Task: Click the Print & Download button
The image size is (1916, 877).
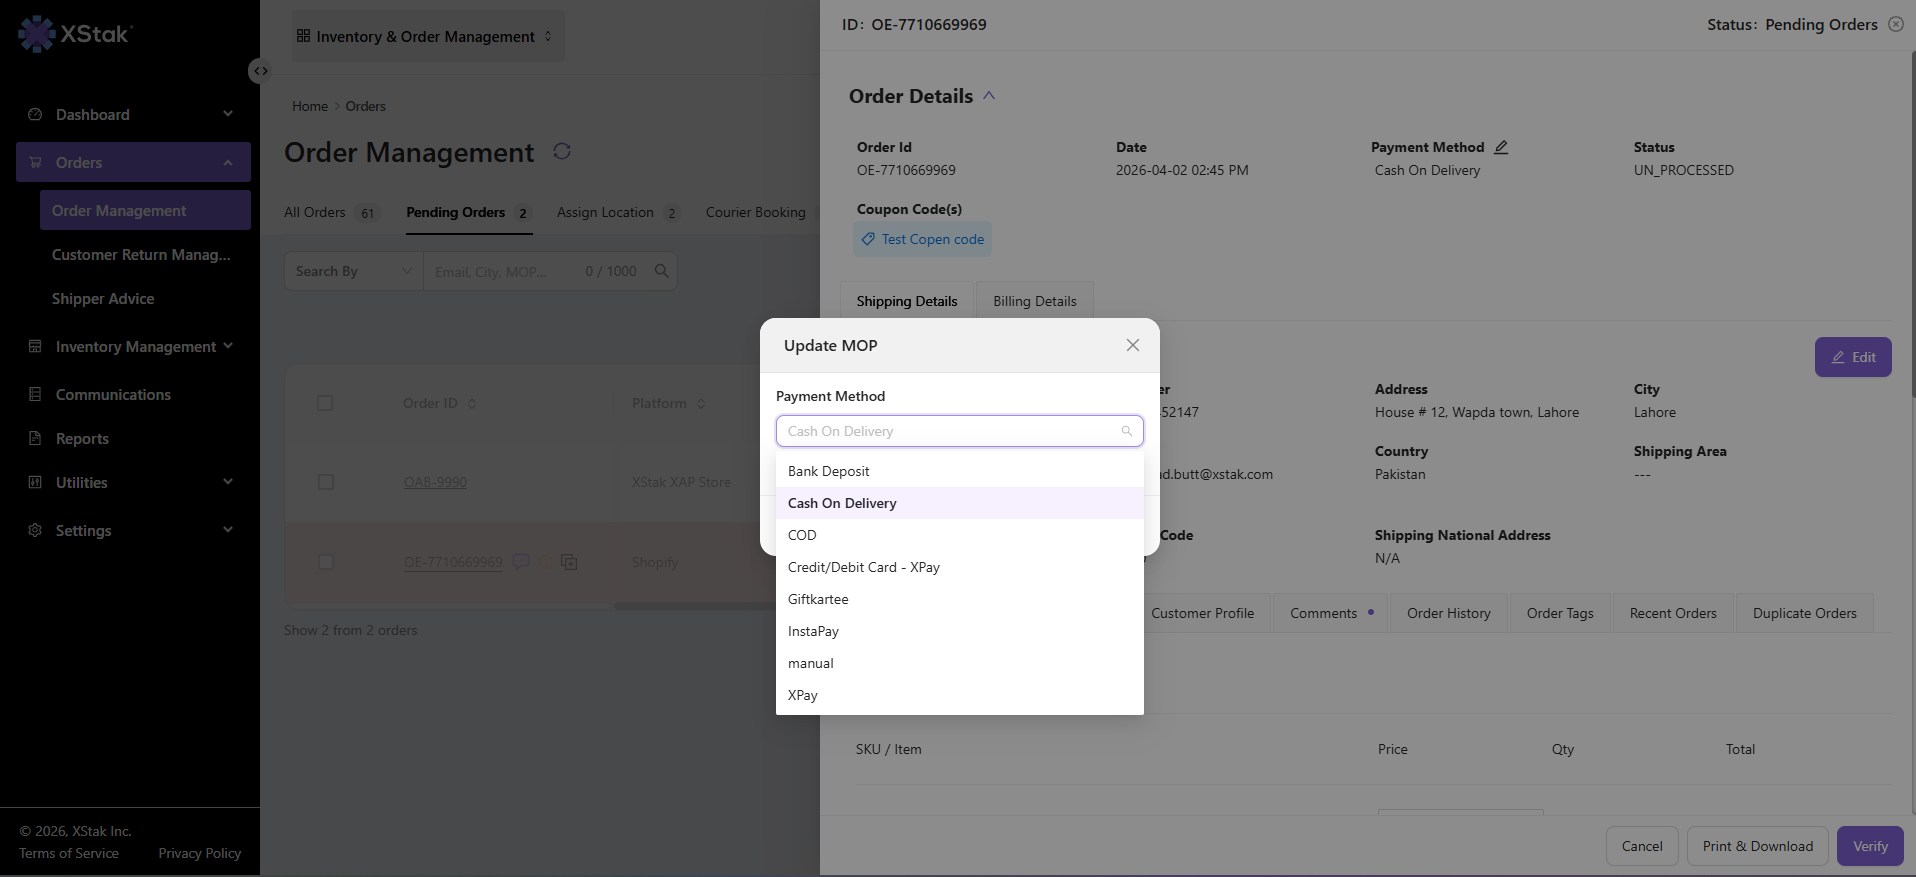Action: [1758, 846]
